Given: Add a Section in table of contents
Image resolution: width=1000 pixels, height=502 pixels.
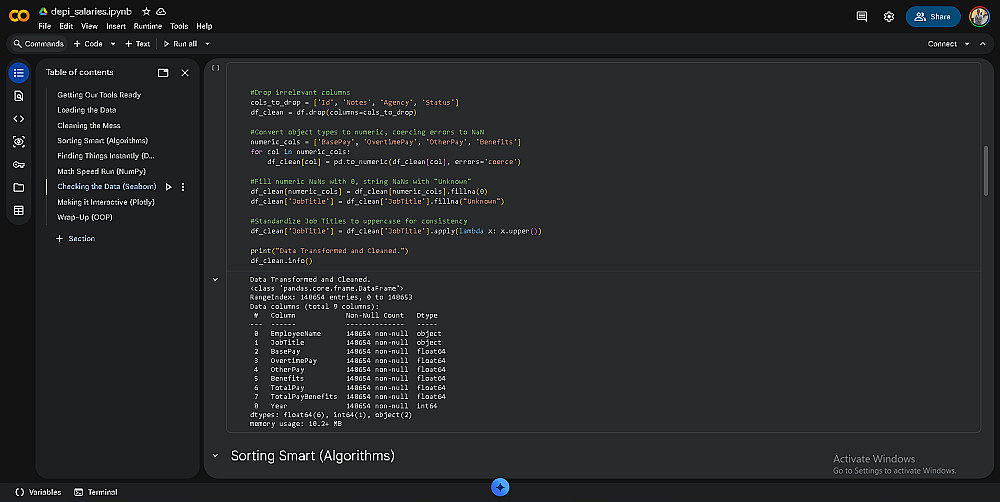Looking at the screenshot, I should pyautogui.click(x=75, y=239).
